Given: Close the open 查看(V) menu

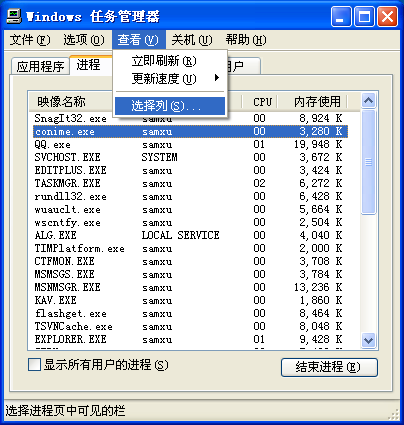Looking at the screenshot, I should point(138,40).
